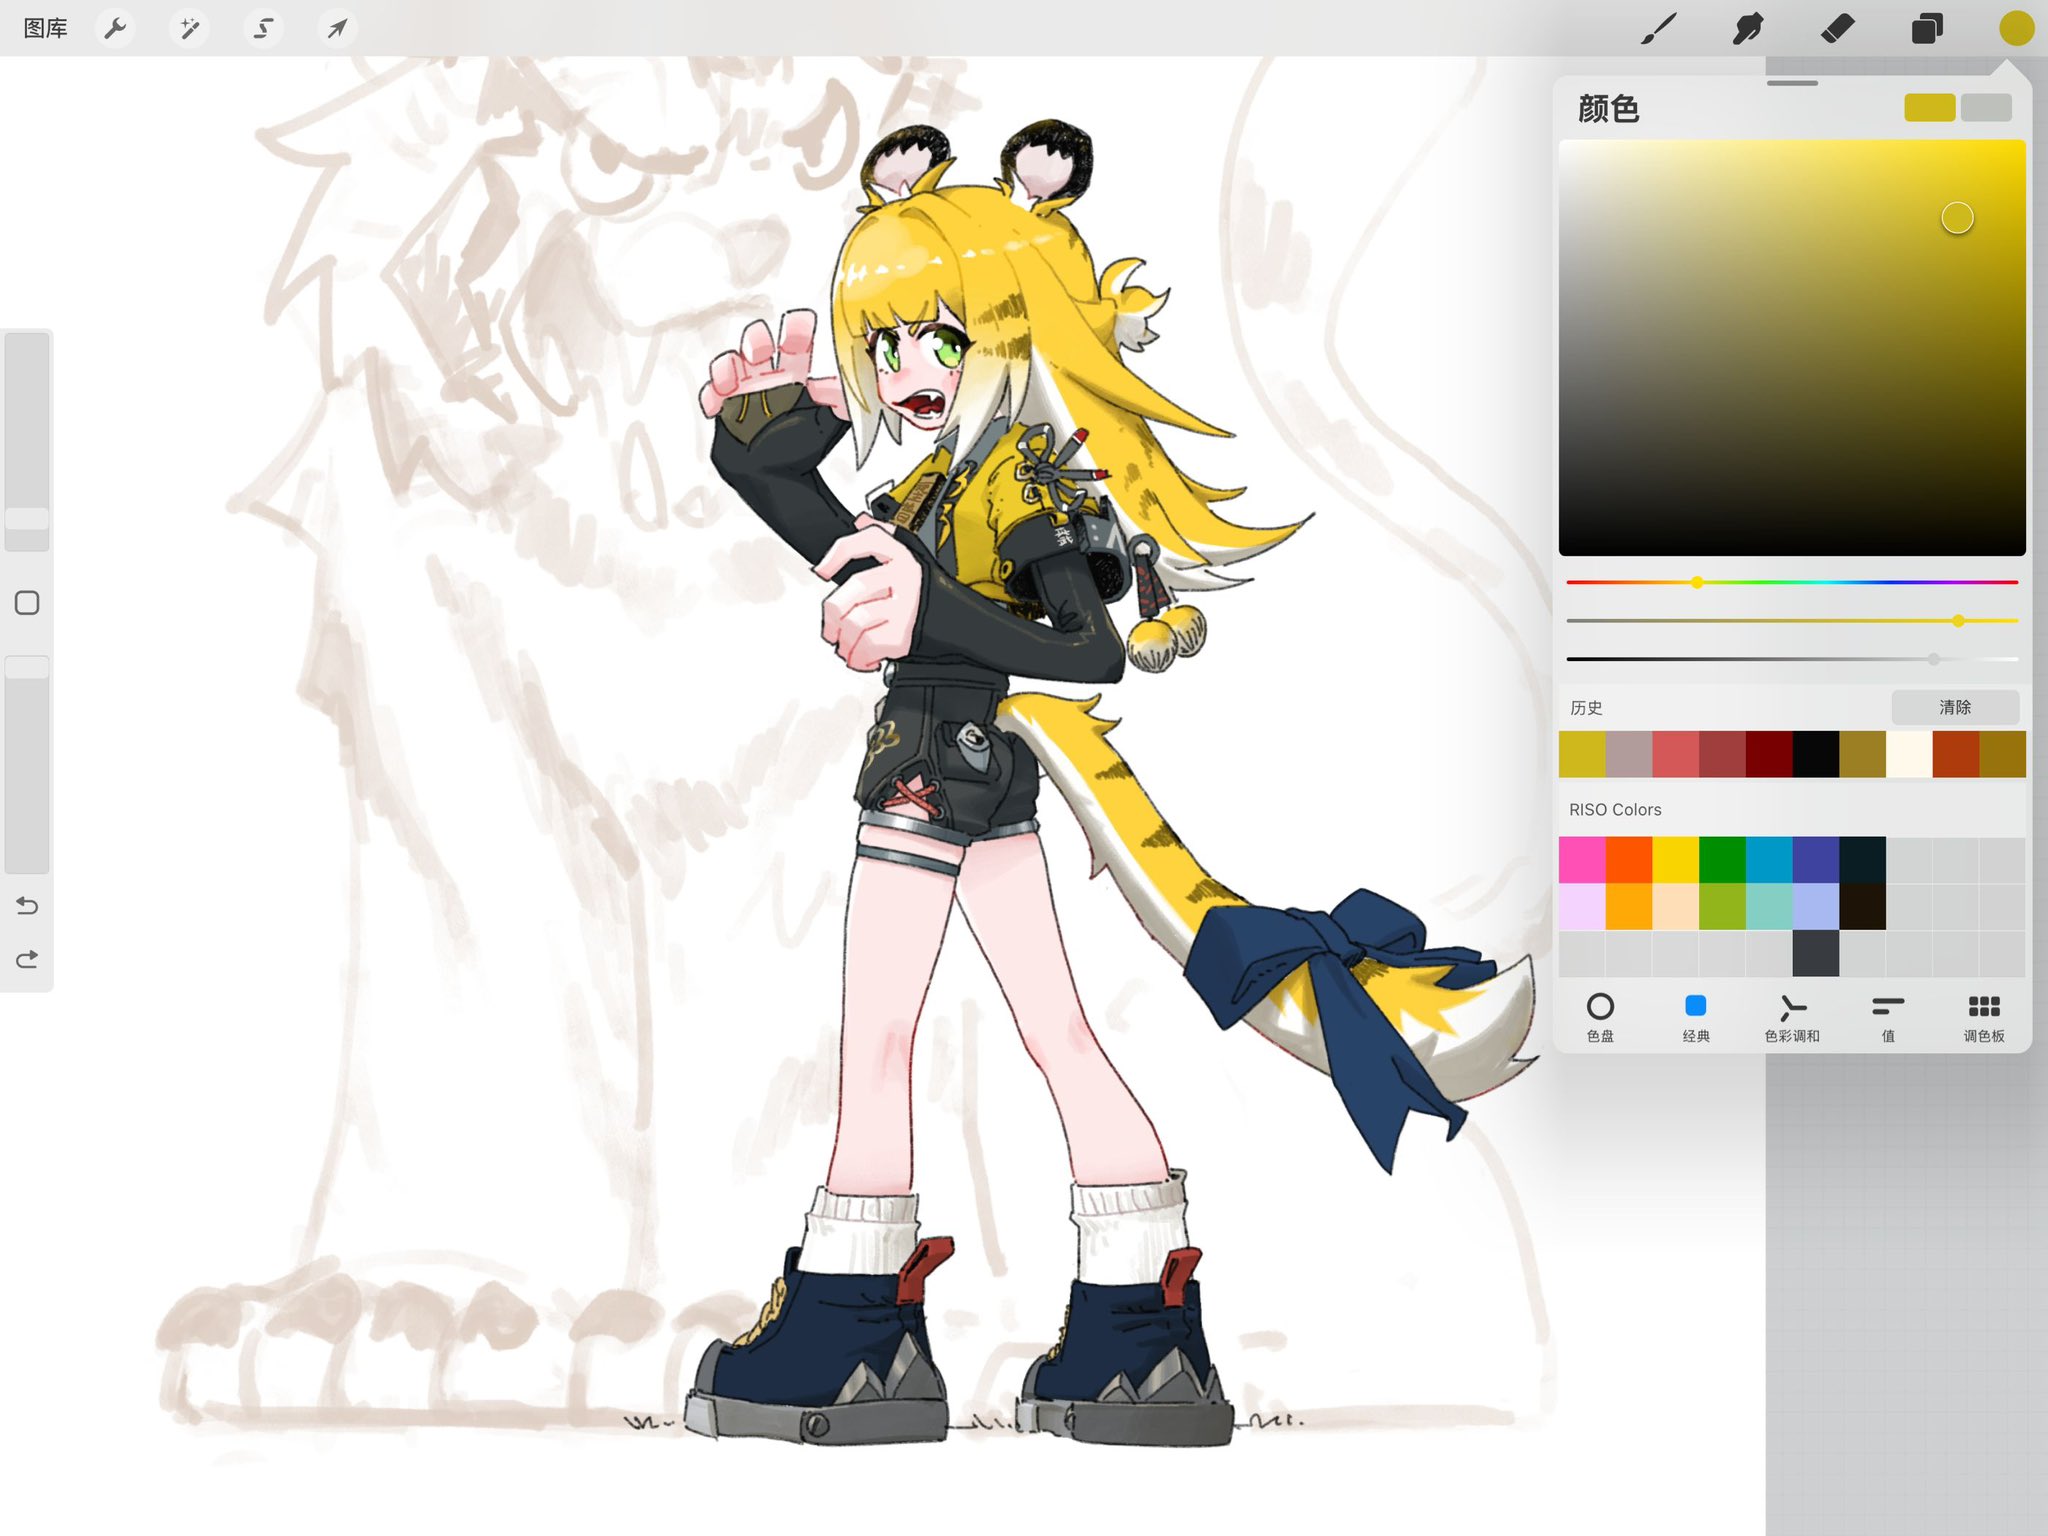The width and height of the screenshot is (2048, 1536).
Task: Click the color picker reticle in gradient
Action: click(x=1957, y=218)
